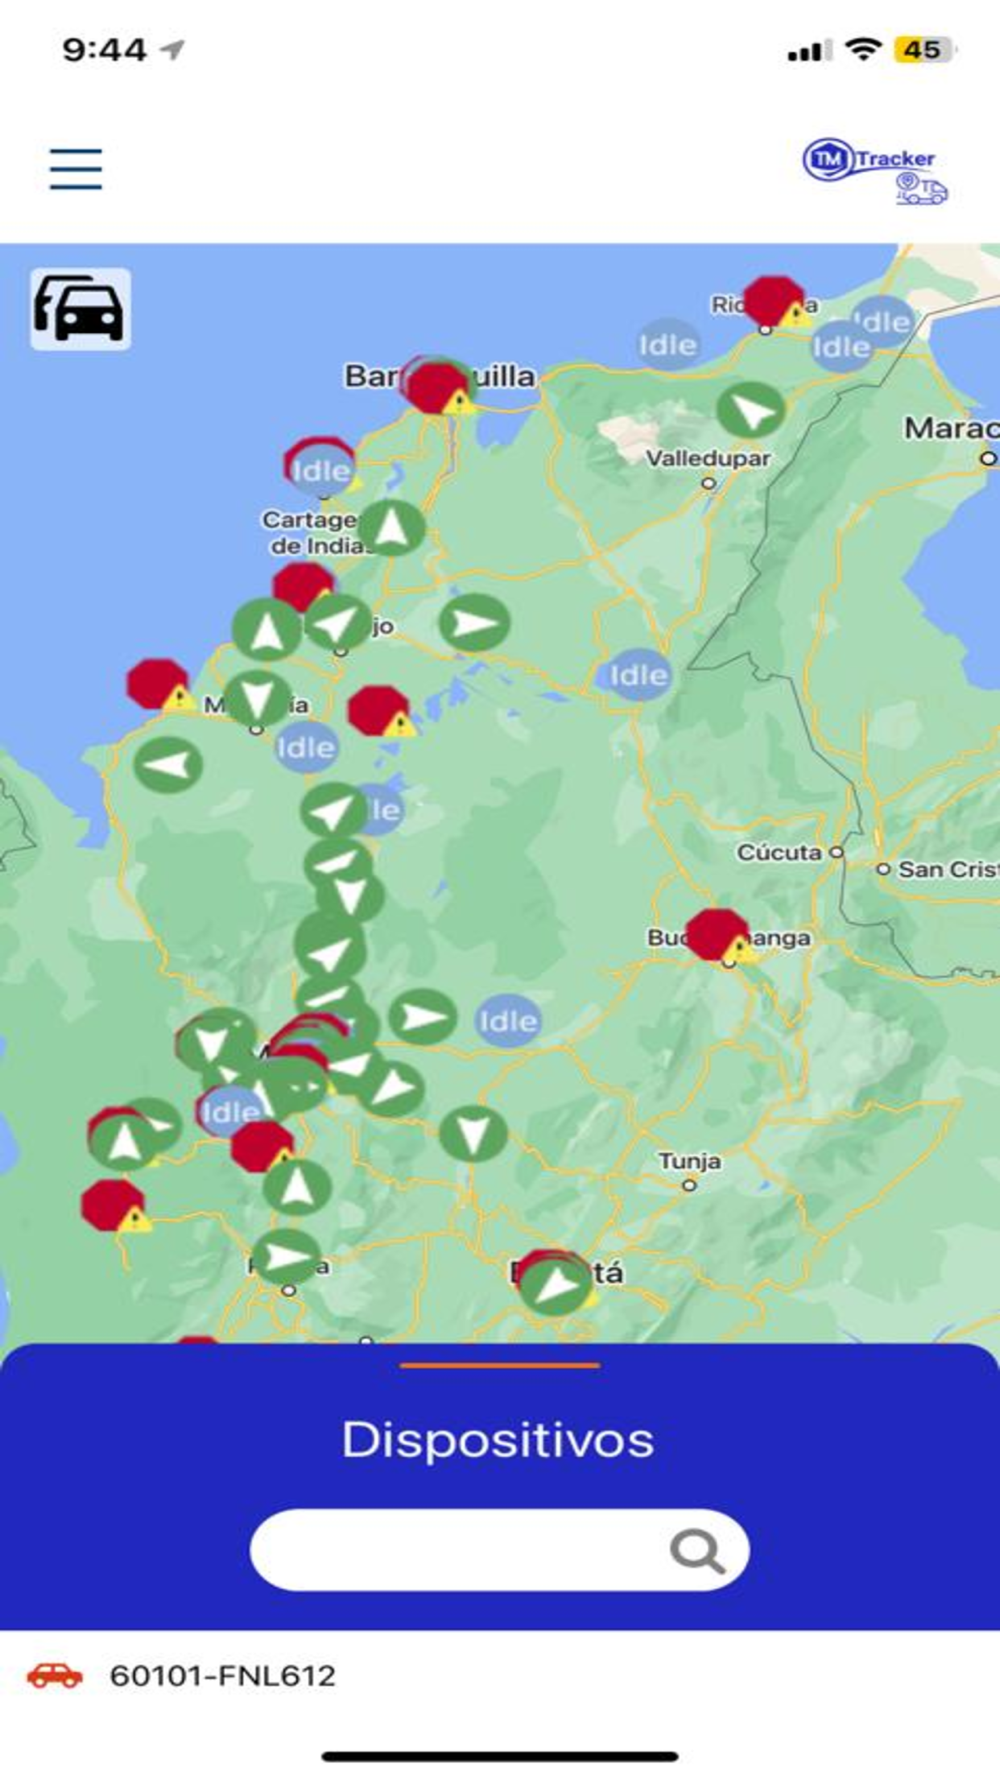This screenshot has width=1000, height=1778.
Task: Select the red stopped marker east of Montería
Action: (378, 711)
